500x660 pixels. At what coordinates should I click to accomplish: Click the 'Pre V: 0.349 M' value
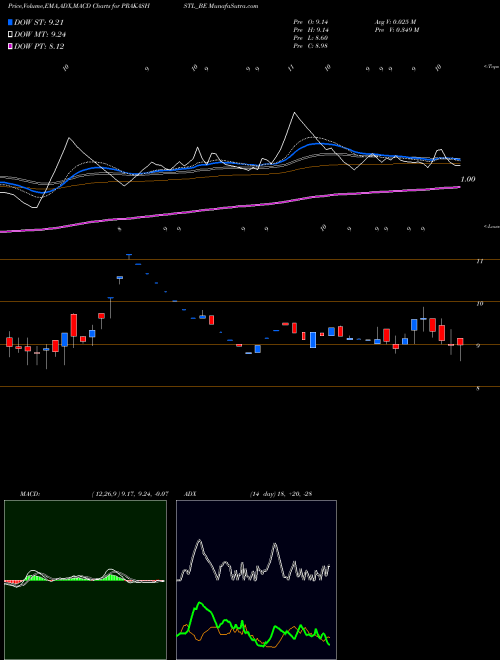tap(396, 30)
